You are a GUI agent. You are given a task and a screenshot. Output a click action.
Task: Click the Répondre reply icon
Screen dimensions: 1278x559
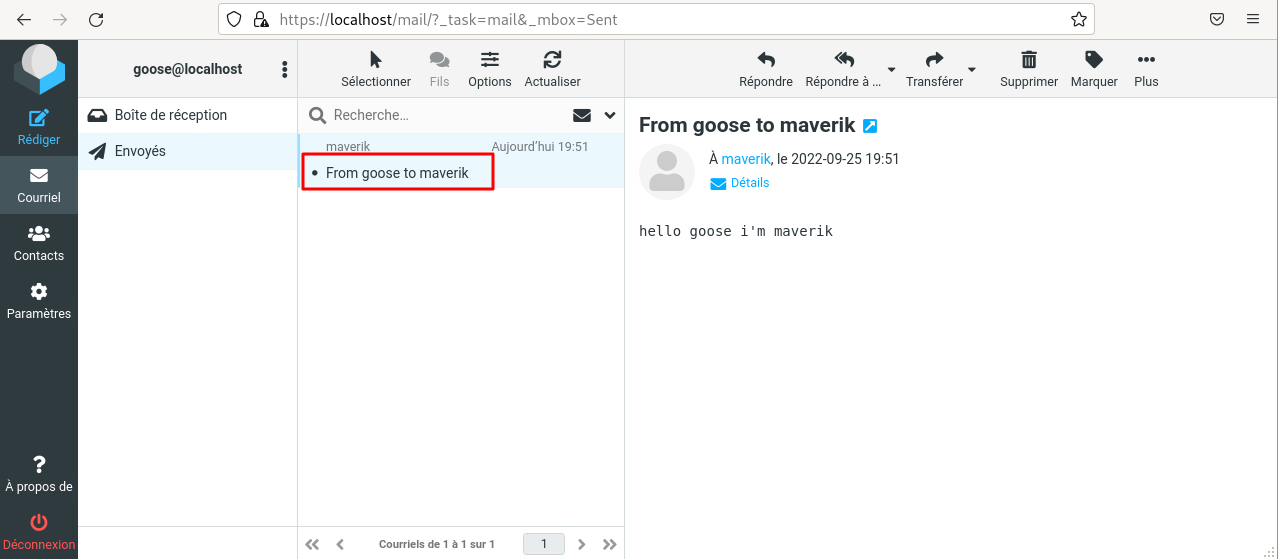(x=765, y=61)
